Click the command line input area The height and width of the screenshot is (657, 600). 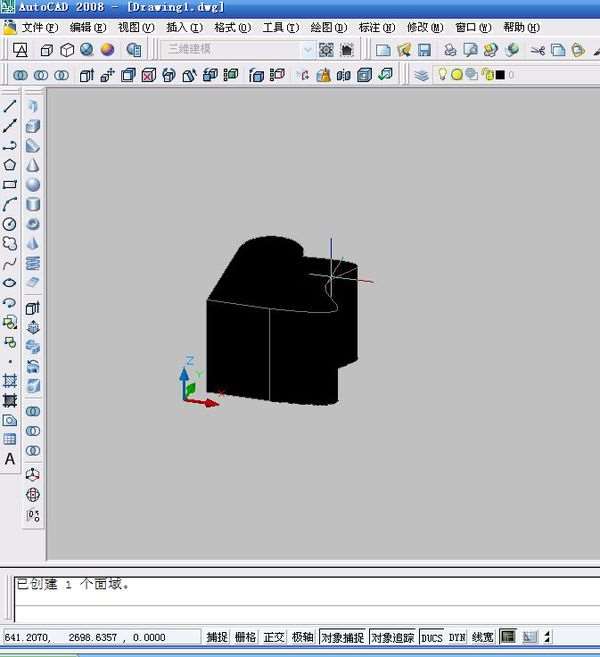(307, 613)
